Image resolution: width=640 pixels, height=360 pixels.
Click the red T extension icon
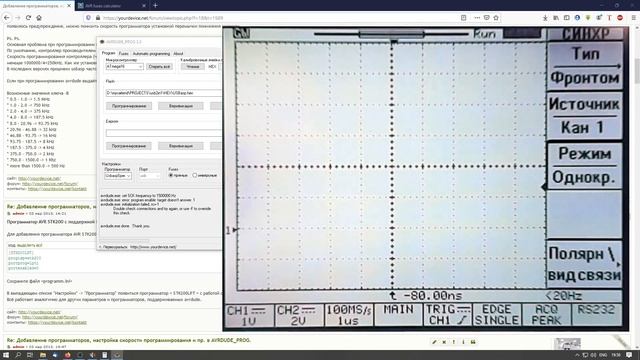609,18
